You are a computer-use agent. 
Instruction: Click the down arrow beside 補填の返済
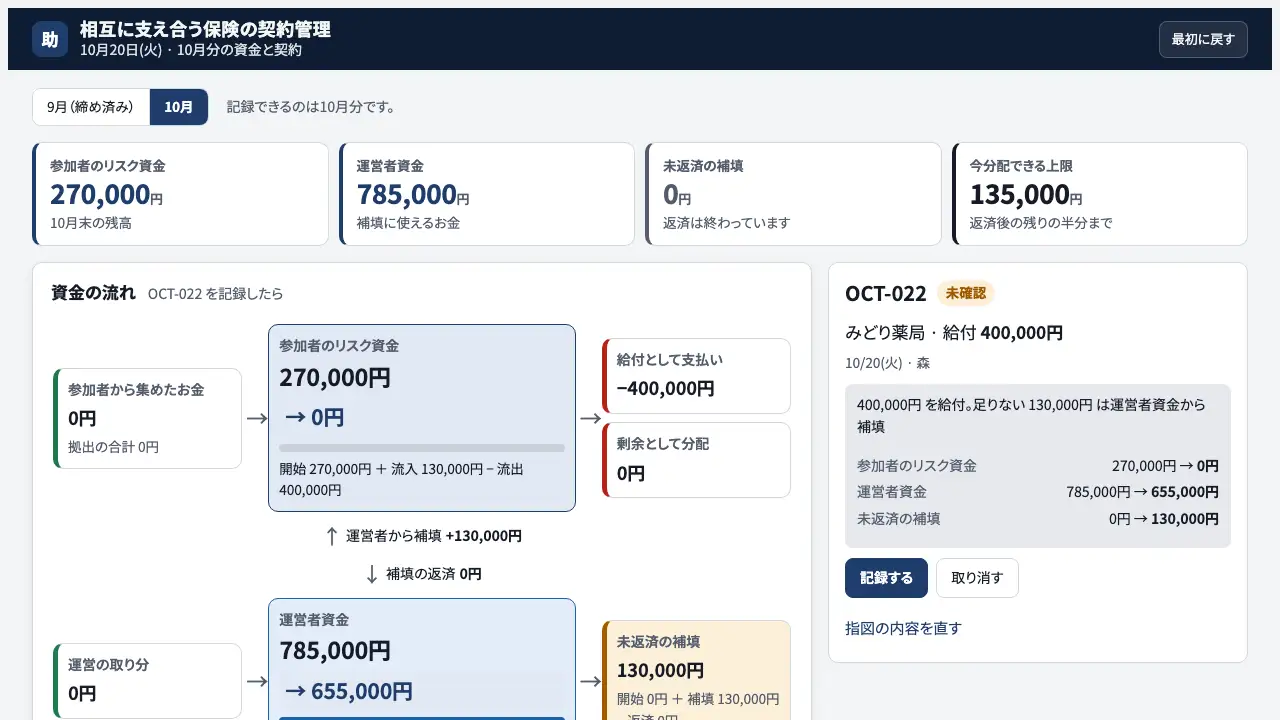(372, 574)
